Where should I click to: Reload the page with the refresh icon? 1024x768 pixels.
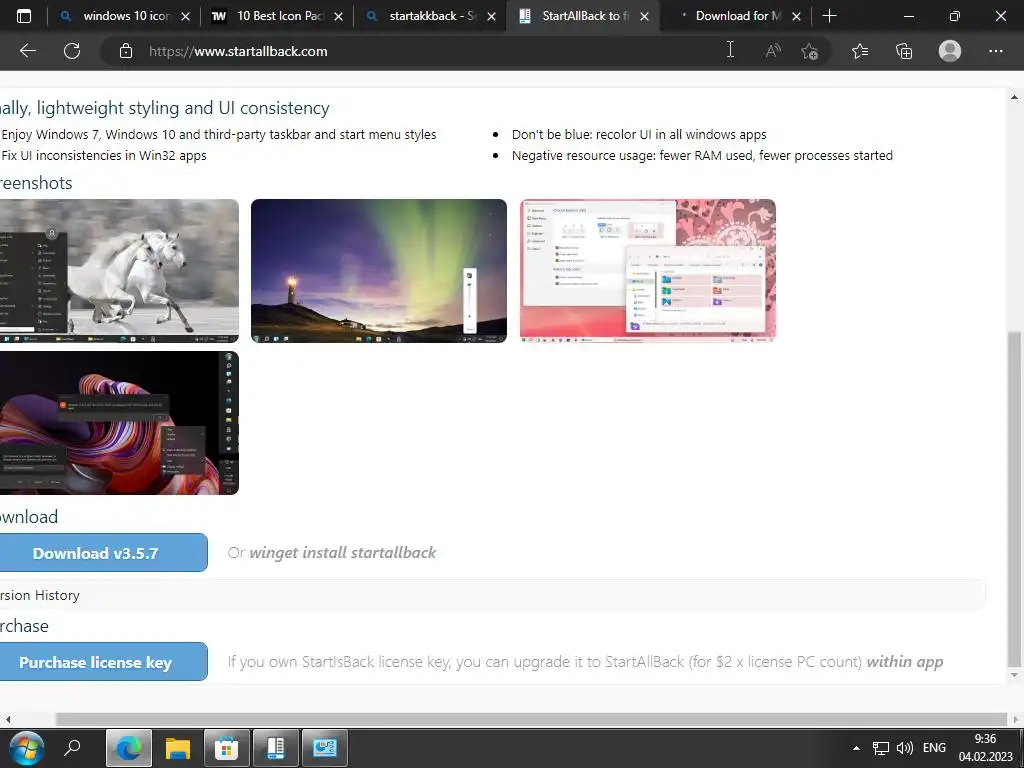72,51
